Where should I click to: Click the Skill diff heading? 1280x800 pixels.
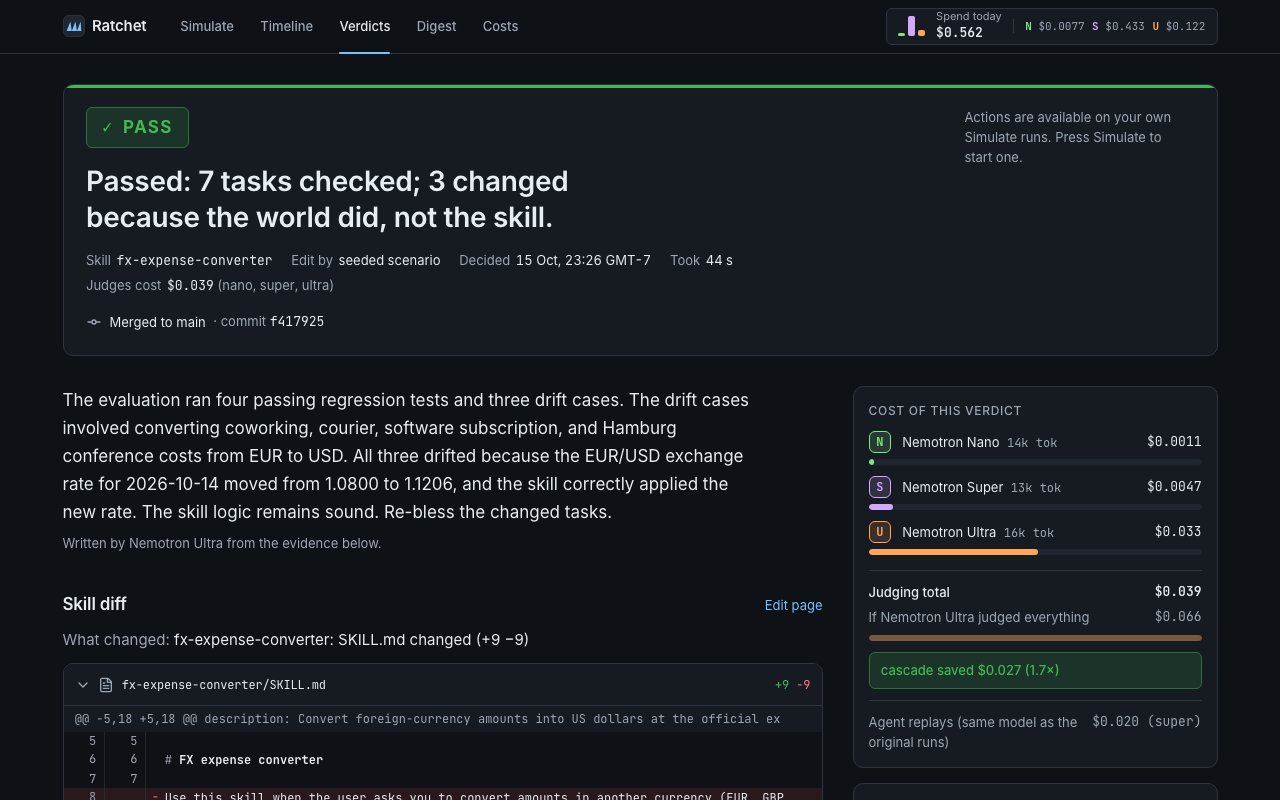point(95,604)
